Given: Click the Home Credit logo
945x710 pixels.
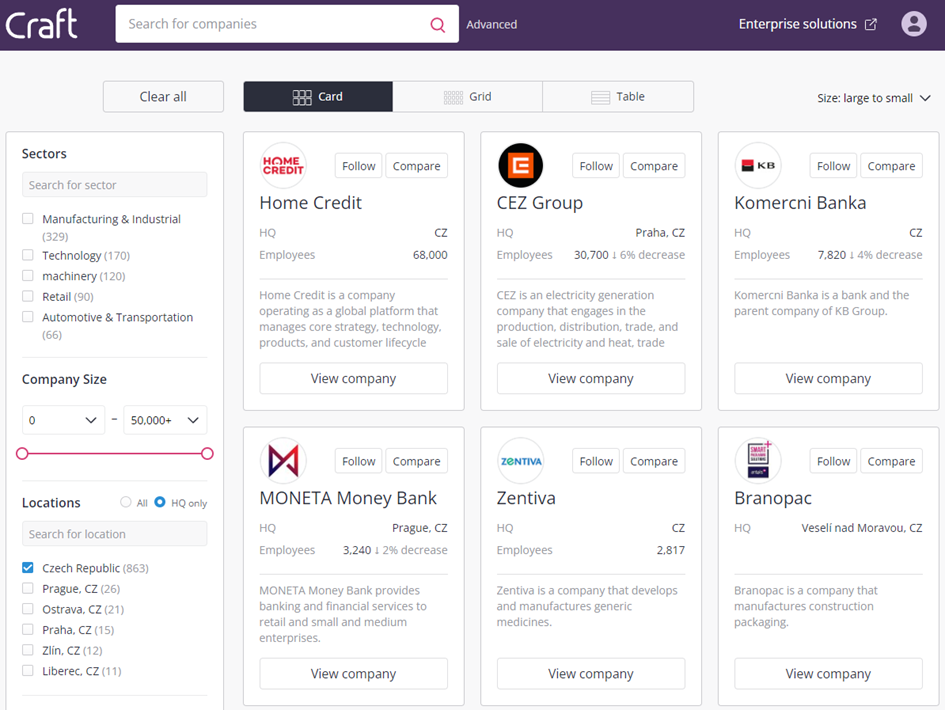Looking at the screenshot, I should pos(283,166).
